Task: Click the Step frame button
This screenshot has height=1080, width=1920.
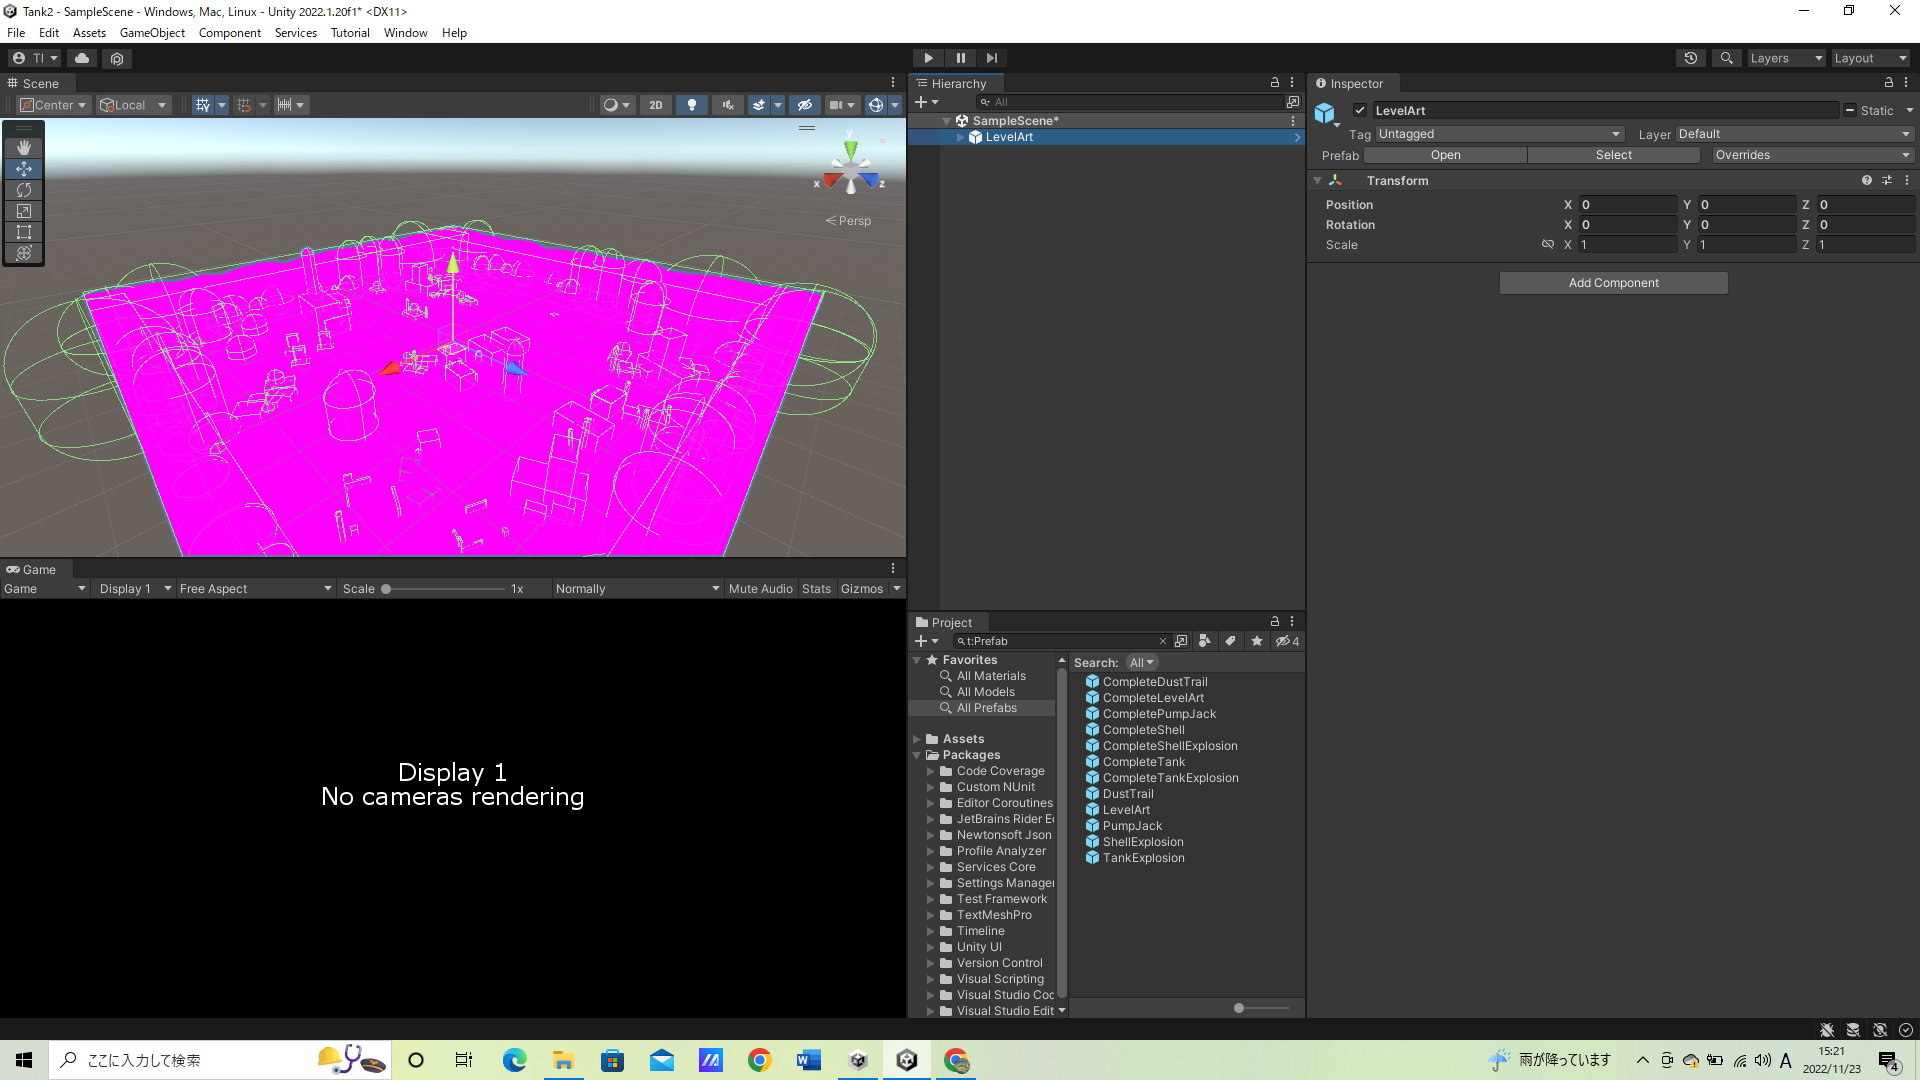Action: coord(991,57)
